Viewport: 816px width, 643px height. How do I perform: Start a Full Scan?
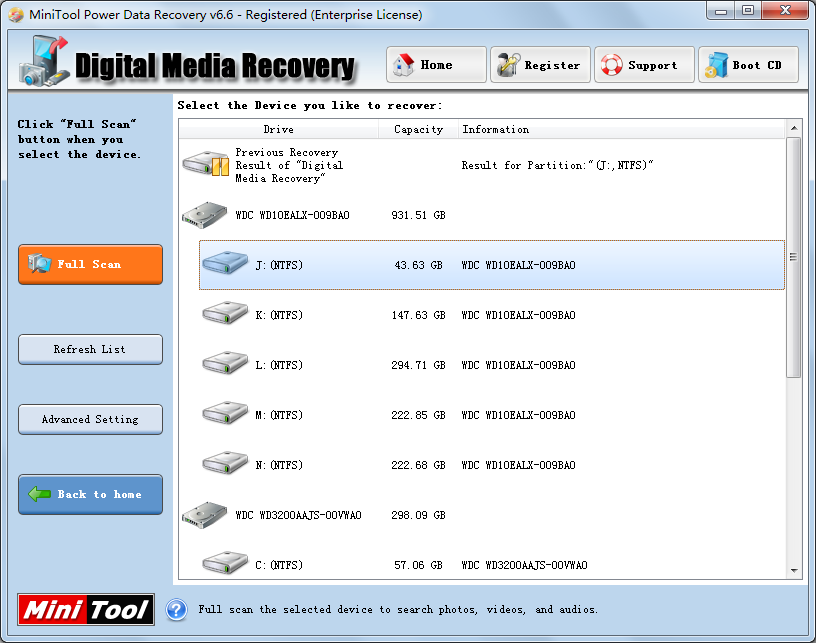point(91,264)
